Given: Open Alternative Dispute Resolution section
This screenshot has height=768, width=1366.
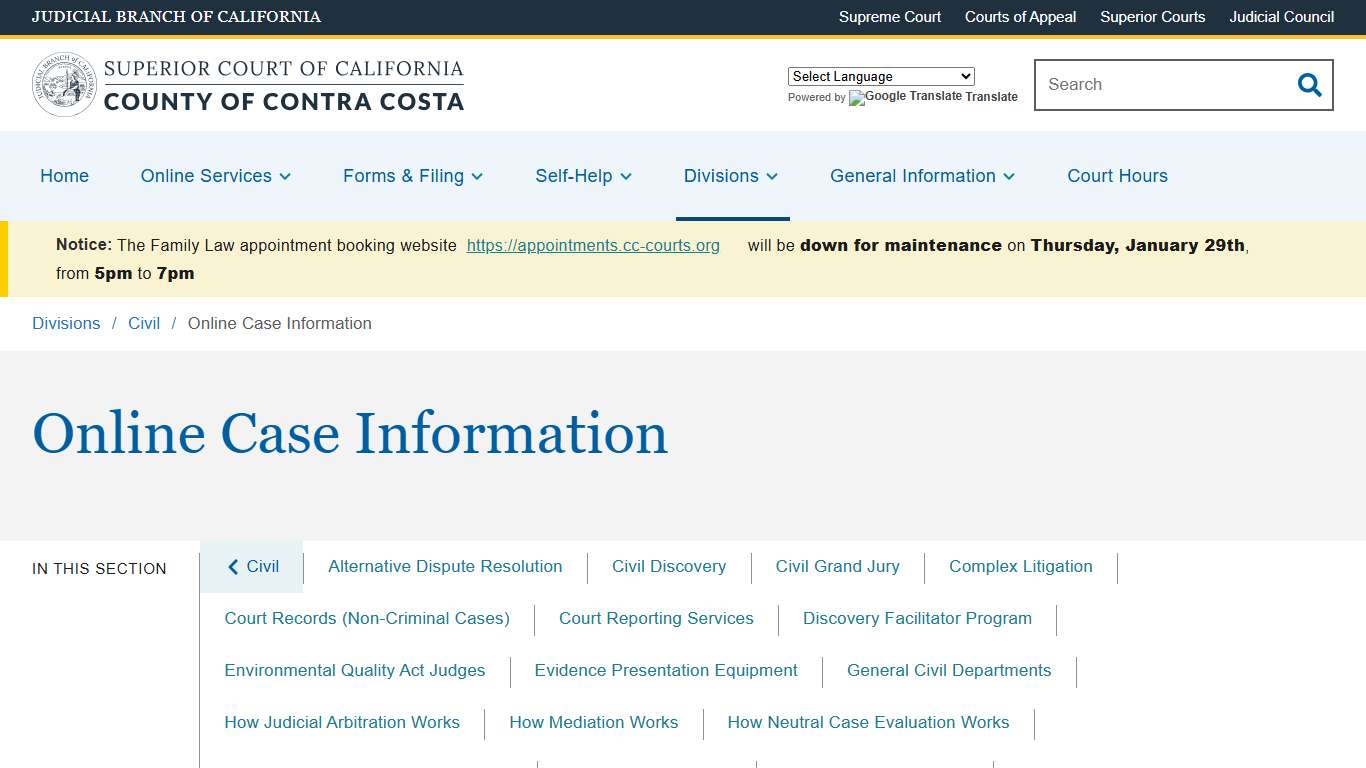Looking at the screenshot, I should tap(445, 566).
